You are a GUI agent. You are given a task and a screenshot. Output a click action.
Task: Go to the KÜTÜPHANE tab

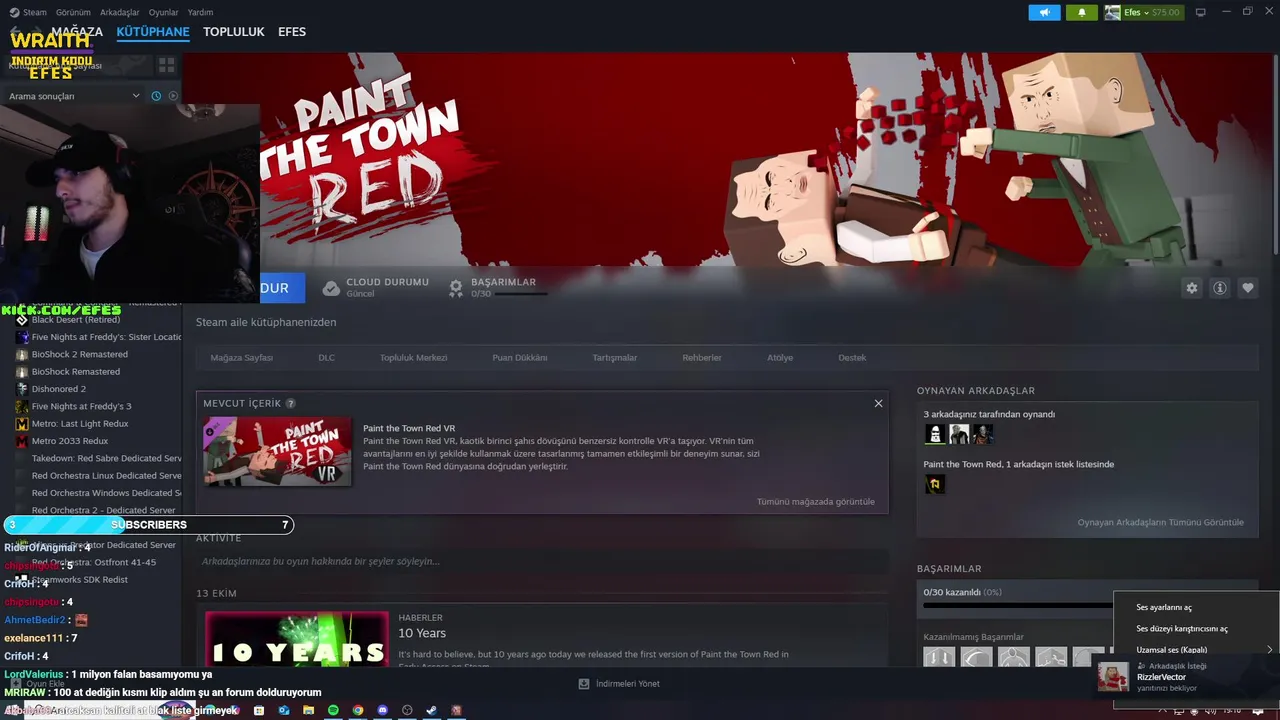(153, 32)
